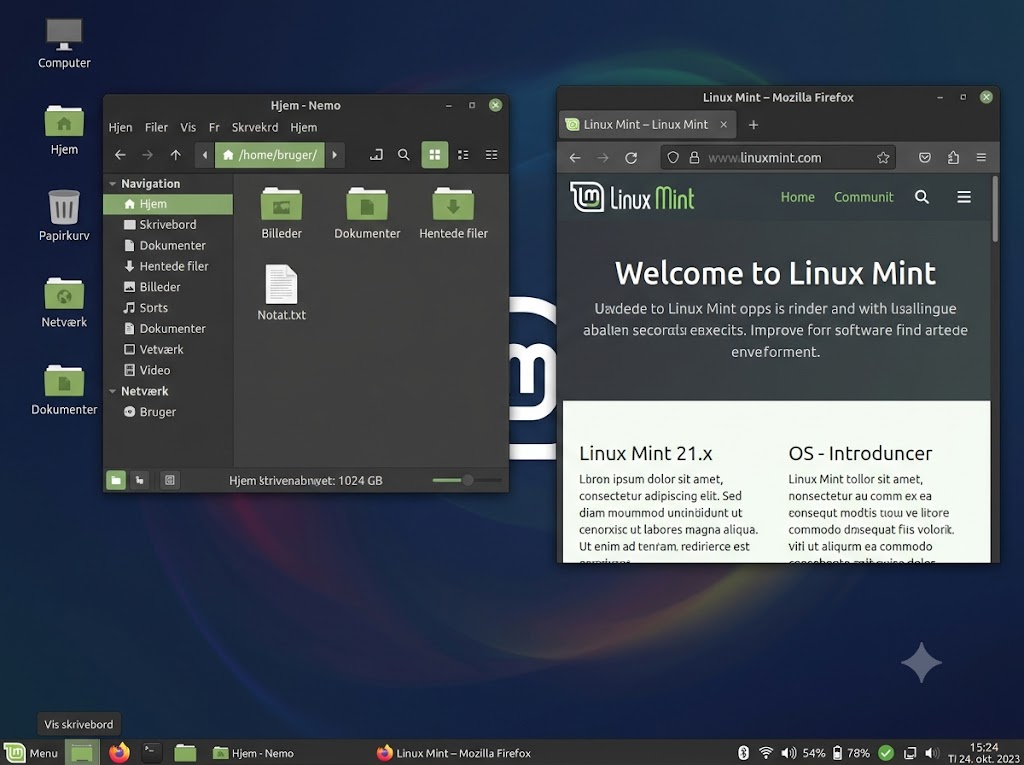Open Firefox extensions icon
This screenshot has height=765, width=1024.
(x=953, y=157)
